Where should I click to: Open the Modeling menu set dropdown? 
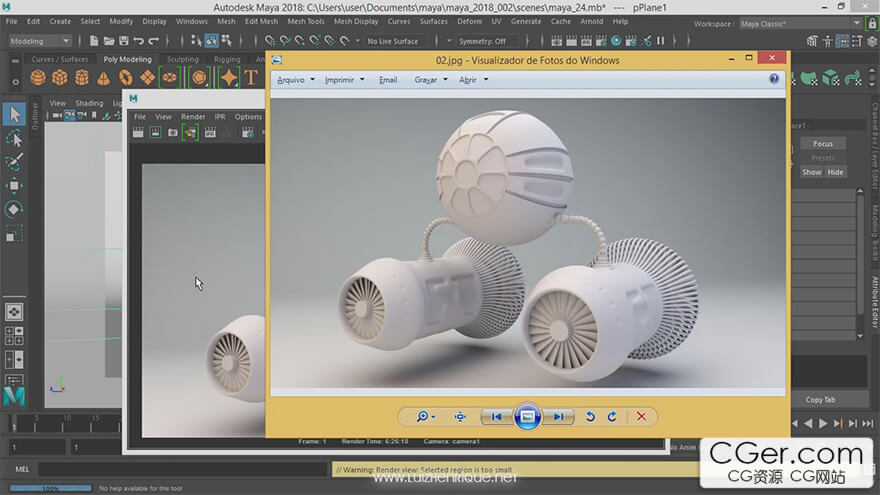(x=40, y=41)
